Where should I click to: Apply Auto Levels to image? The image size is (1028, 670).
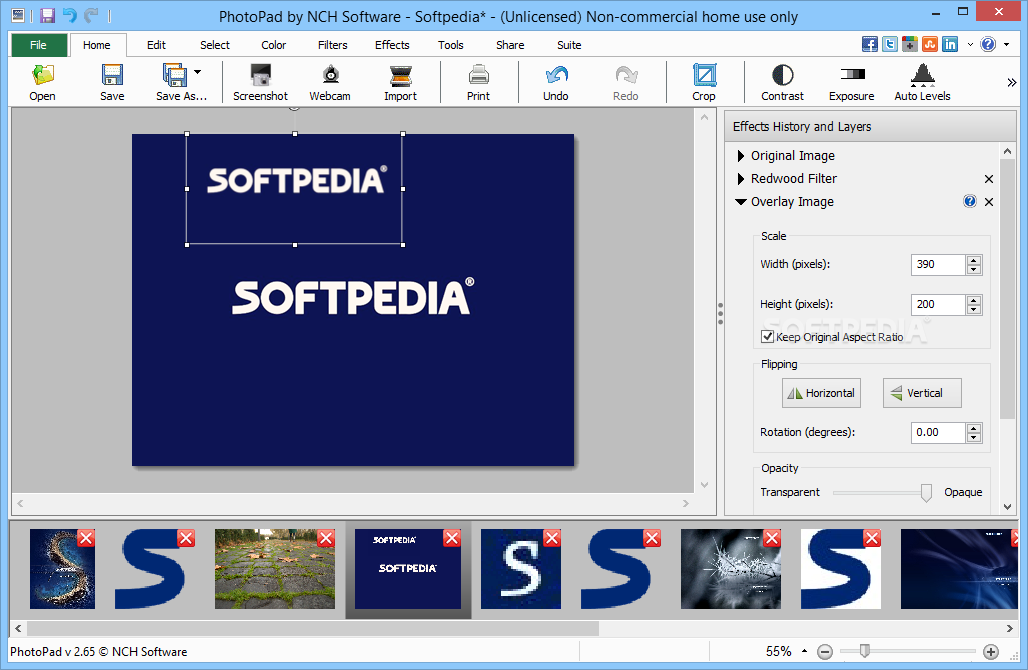(922, 82)
